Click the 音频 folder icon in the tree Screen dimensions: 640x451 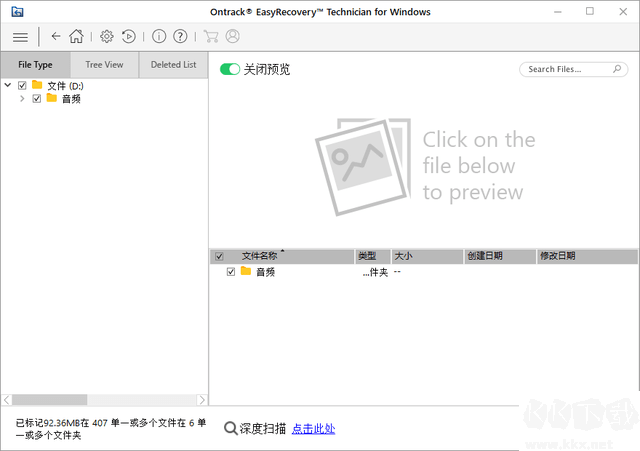click(x=51, y=98)
